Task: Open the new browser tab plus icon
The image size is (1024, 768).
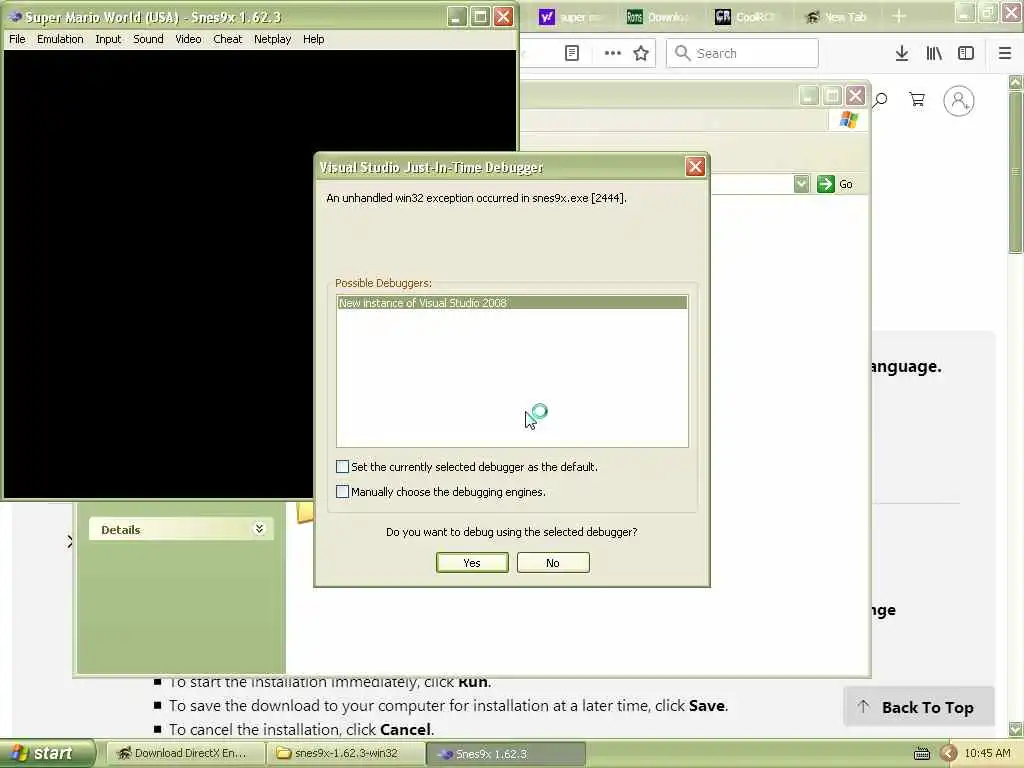Action: point(899,16)
